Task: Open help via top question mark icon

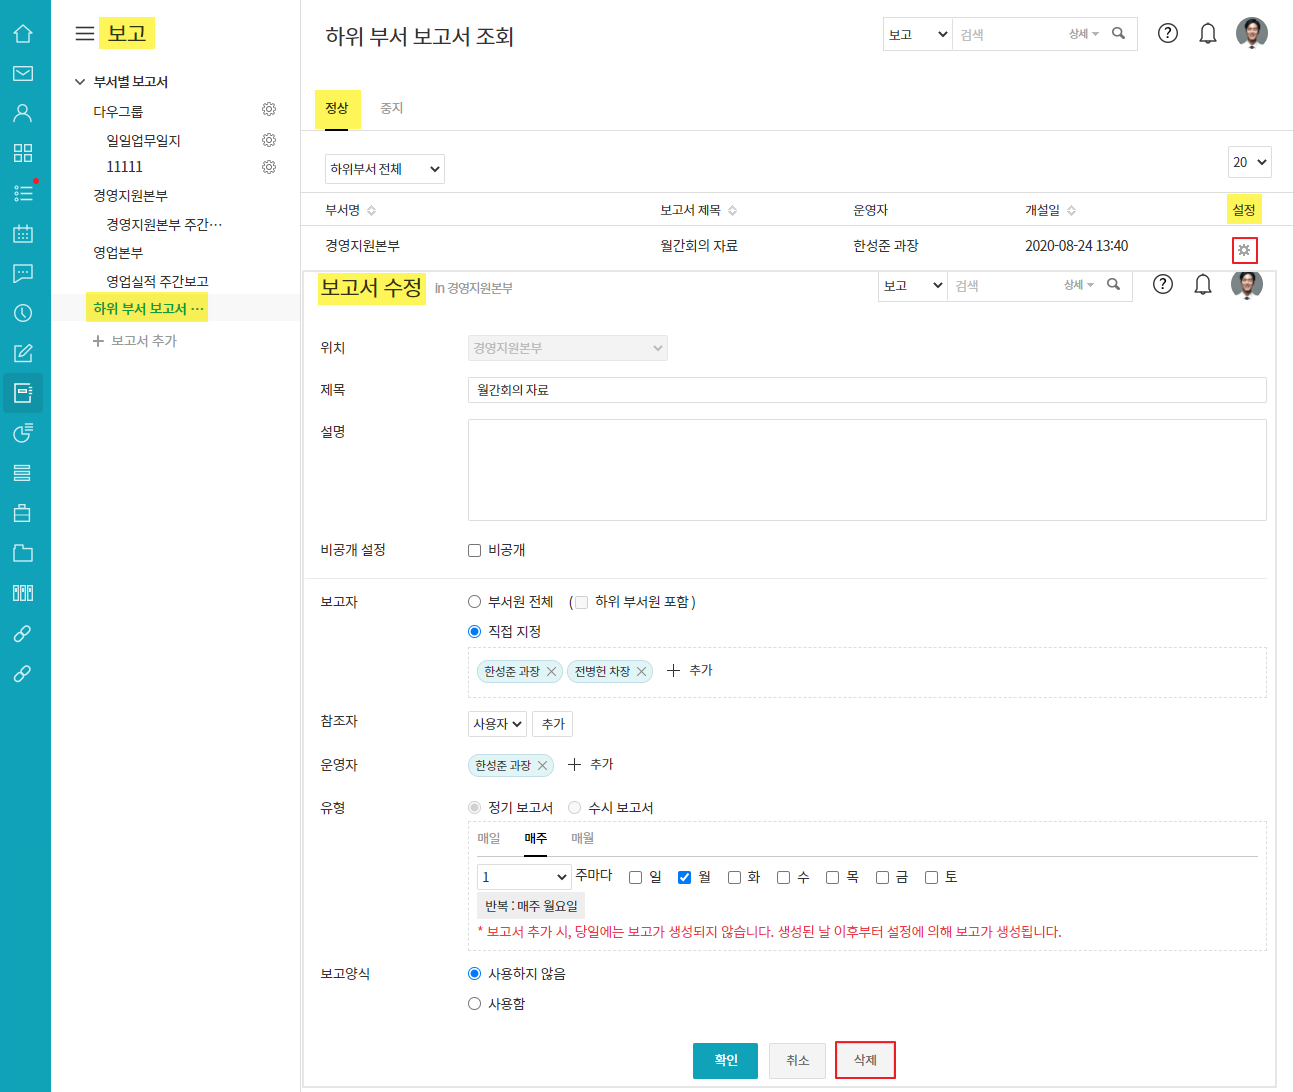Action: click(1167, 34)
